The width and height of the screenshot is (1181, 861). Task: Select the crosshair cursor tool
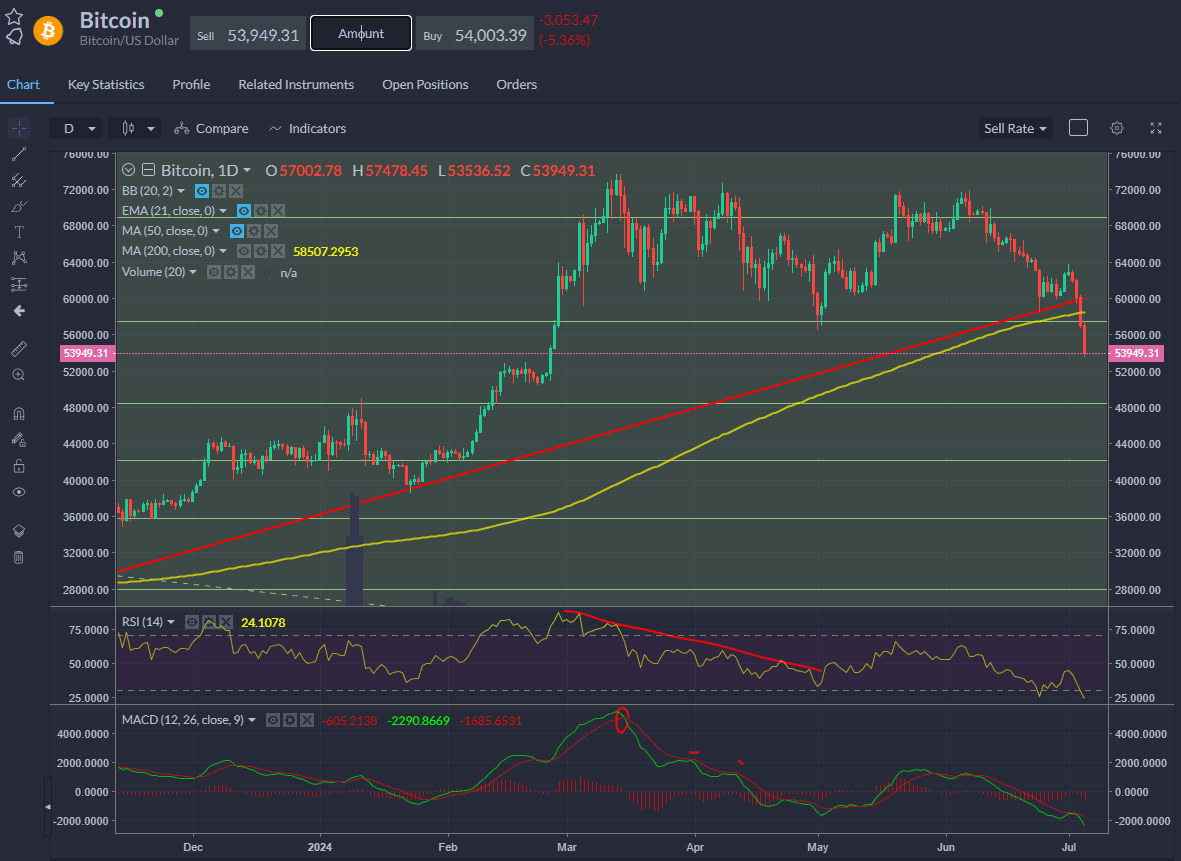click(19, 128)
